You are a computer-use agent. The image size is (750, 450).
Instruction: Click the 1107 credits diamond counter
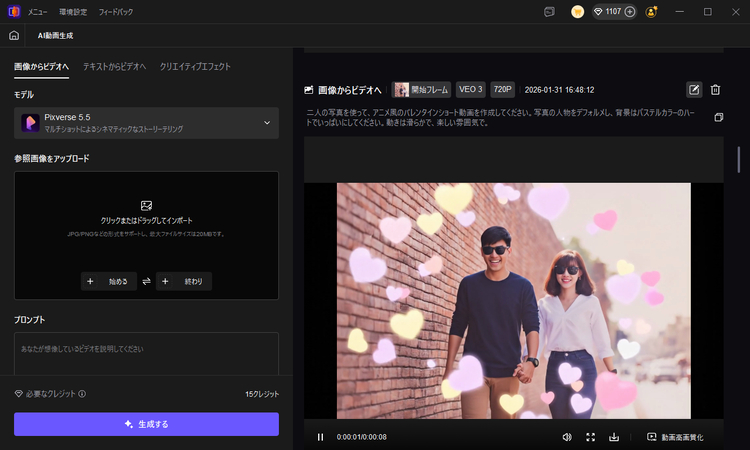click(607, 11)
